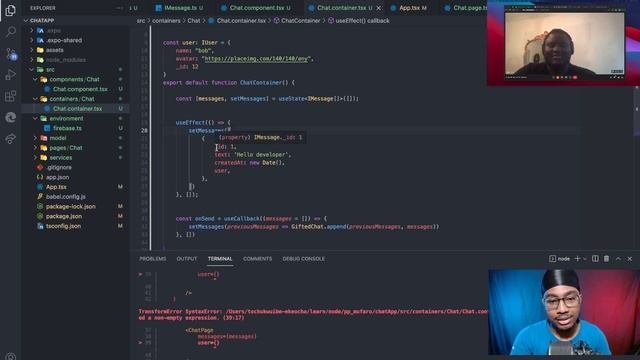Launch a new terminal with the plus icon
Image resolution: width=640 pixels, height=360 pixels.
pyautogui.click(x=577, y=259)
